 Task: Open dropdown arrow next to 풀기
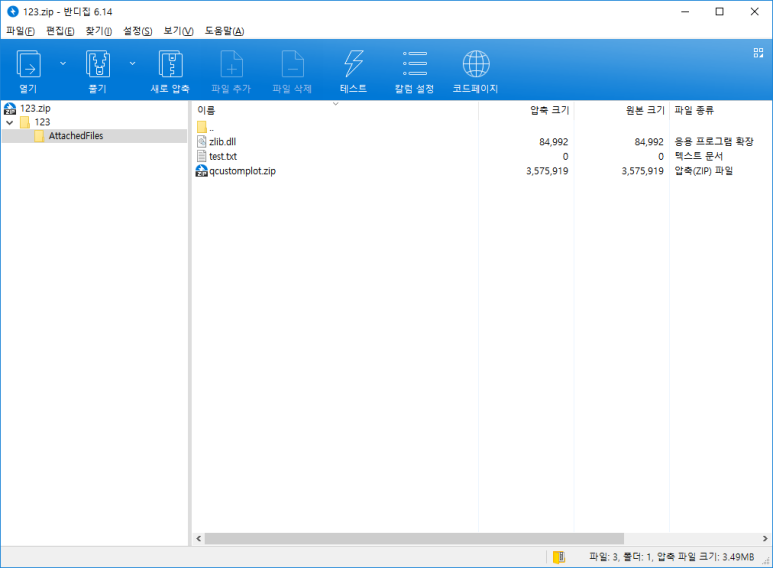coord(132,63)
